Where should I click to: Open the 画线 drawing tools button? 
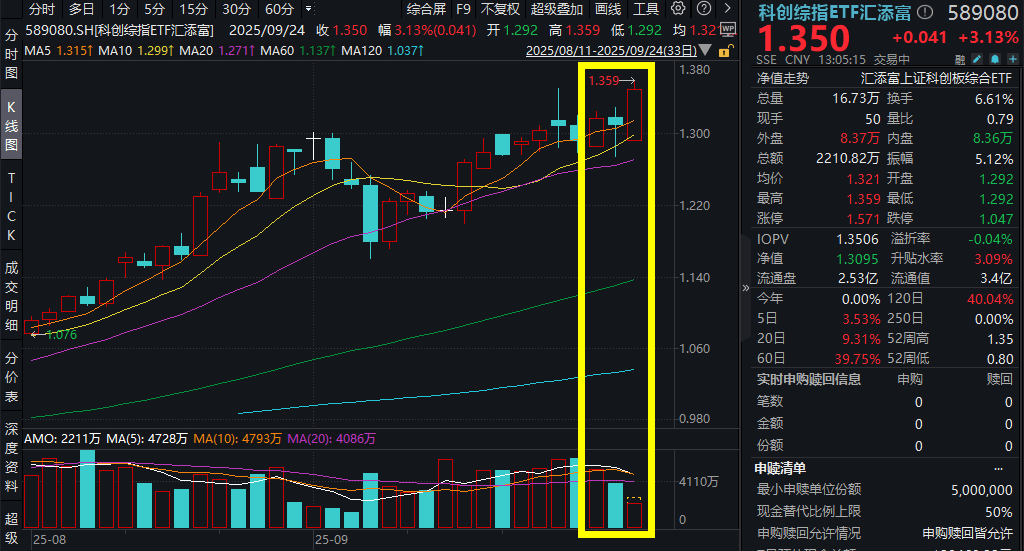click(x=608, y=9)
